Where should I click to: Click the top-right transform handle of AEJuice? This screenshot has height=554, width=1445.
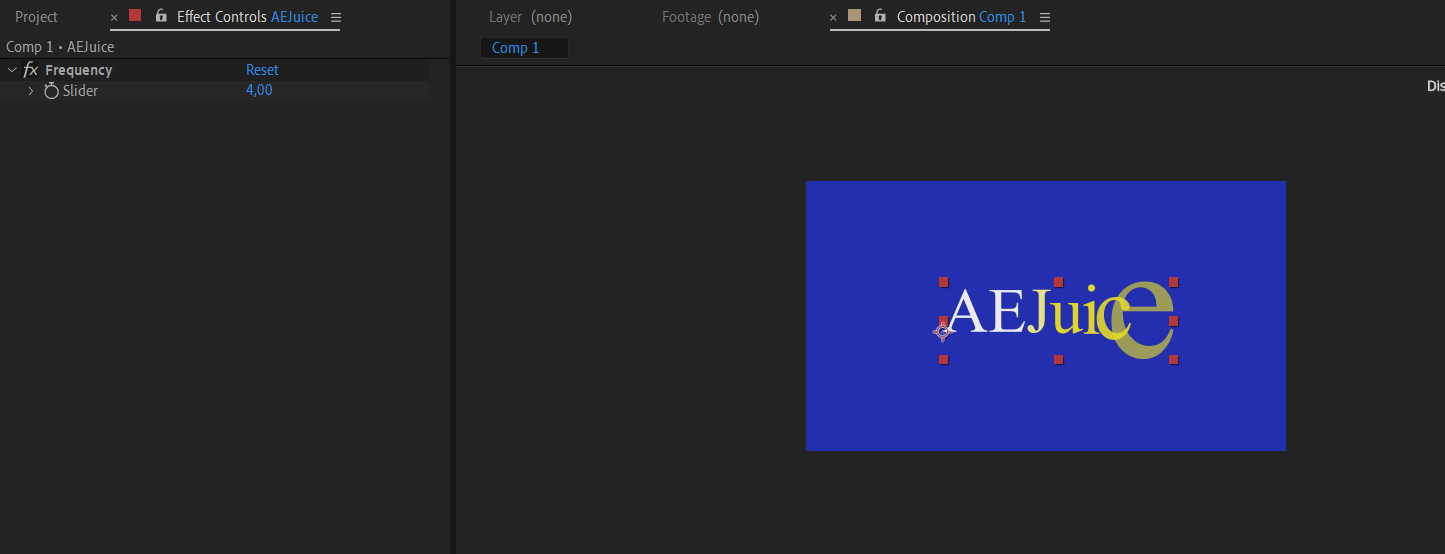pyautogui.click(x=1174, y=283)
